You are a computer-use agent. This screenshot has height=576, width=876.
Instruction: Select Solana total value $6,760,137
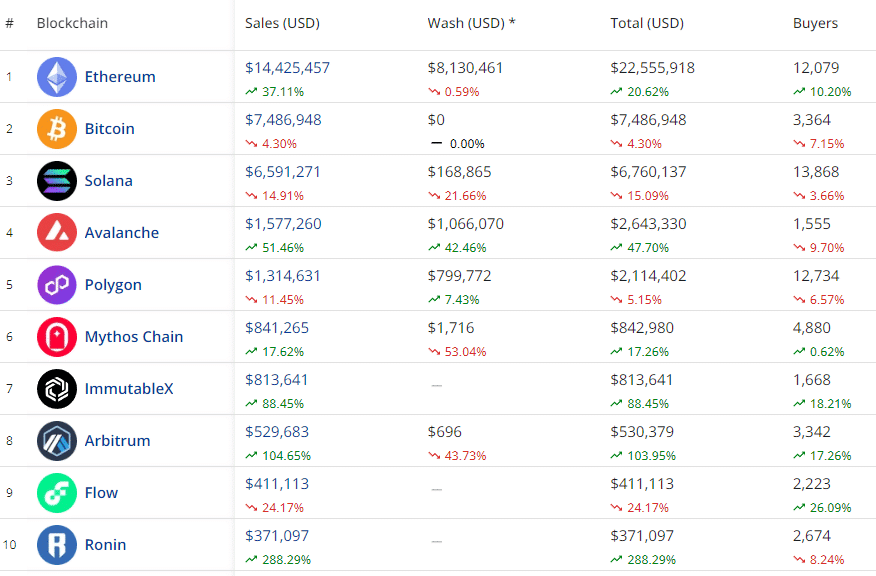(648, 172)
